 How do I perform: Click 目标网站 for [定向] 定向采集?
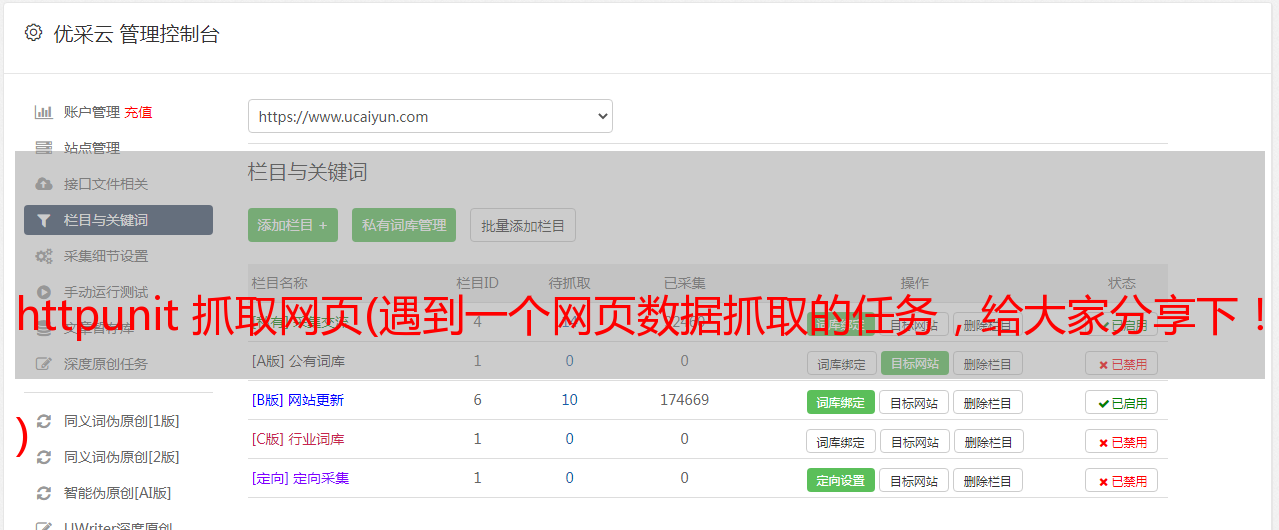(914, 480)
